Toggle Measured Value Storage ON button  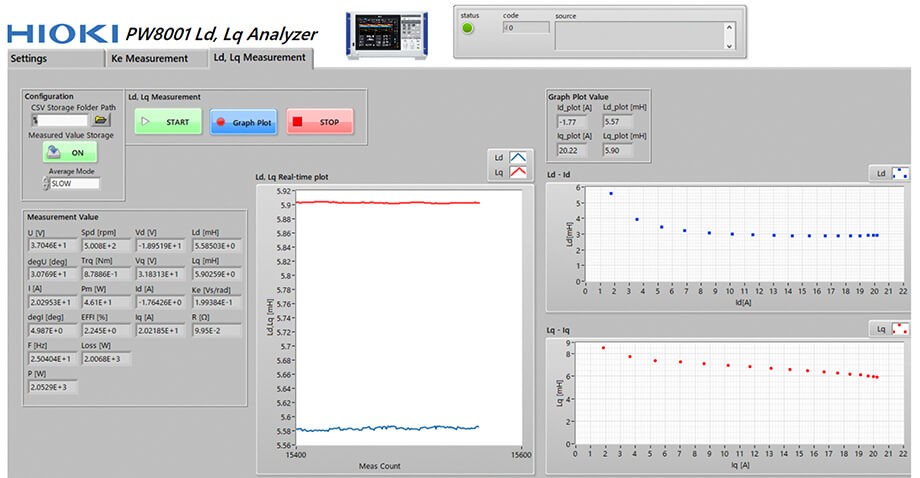click(70, 153)
